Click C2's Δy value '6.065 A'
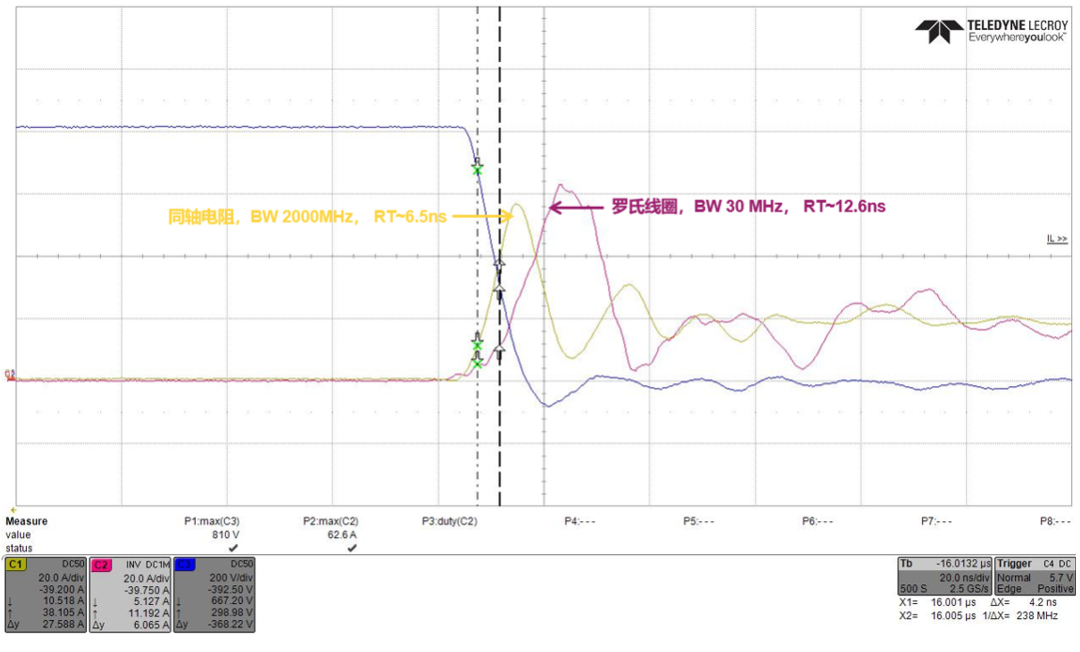 pos(151,624)
